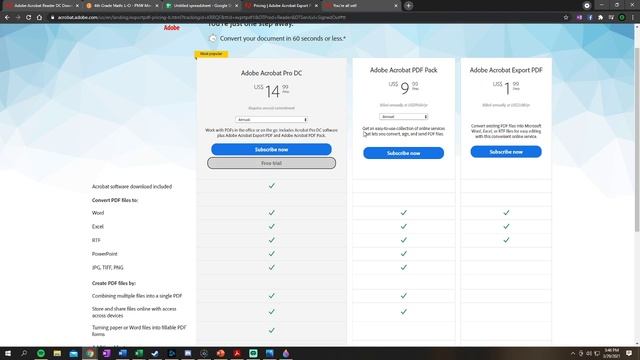Switch to Adobe Acrobat Reader DC tab

pos(43,6)
